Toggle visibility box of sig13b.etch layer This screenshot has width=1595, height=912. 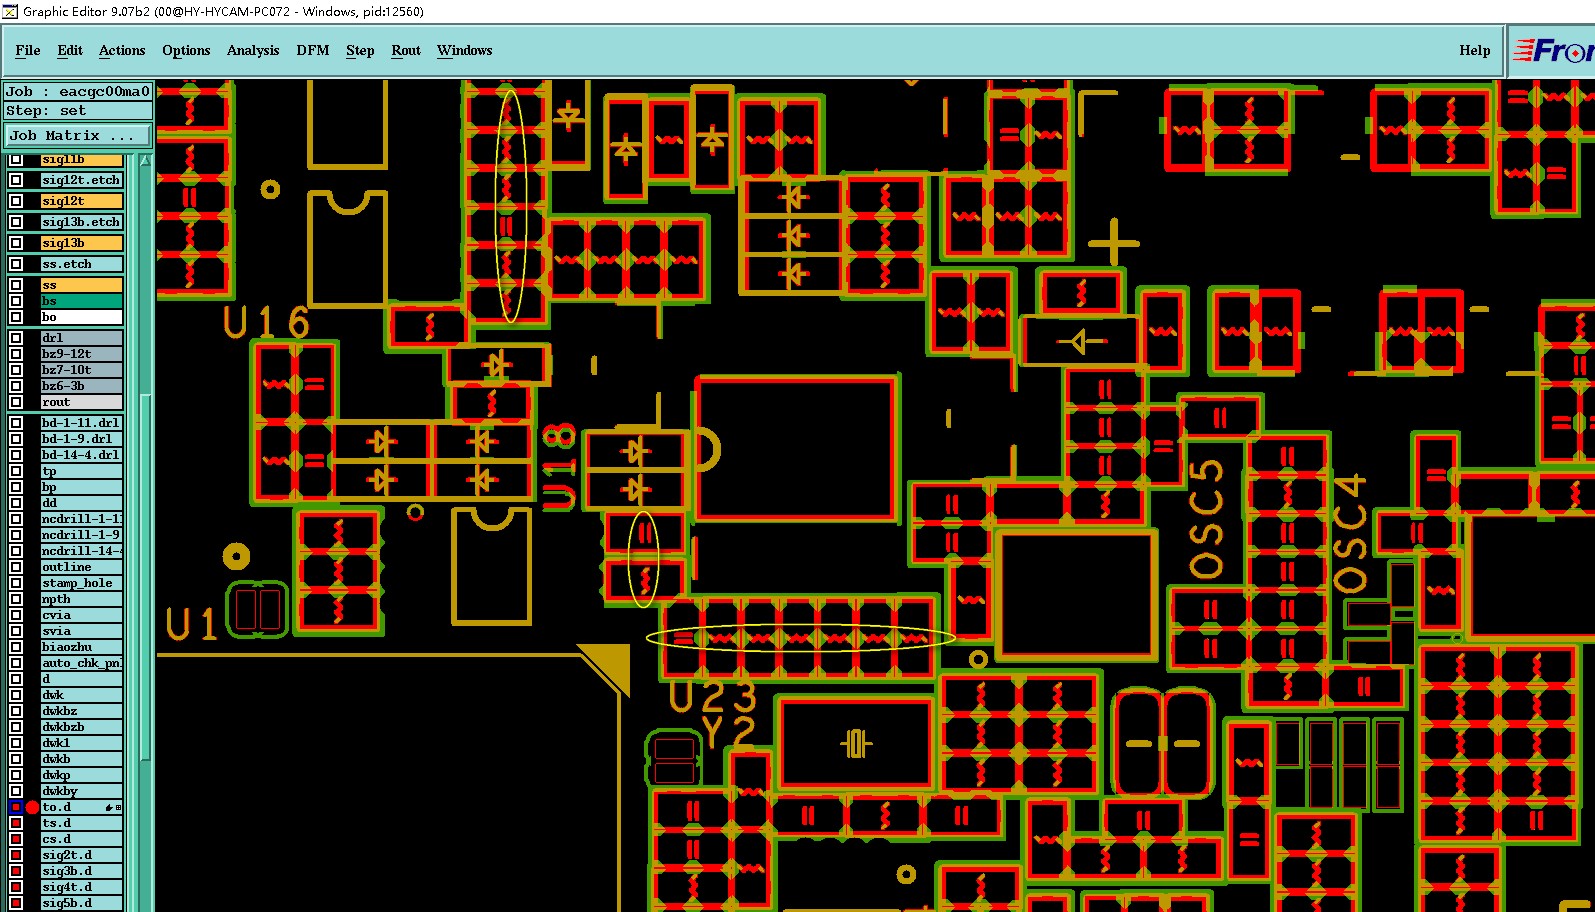(16, 222)
